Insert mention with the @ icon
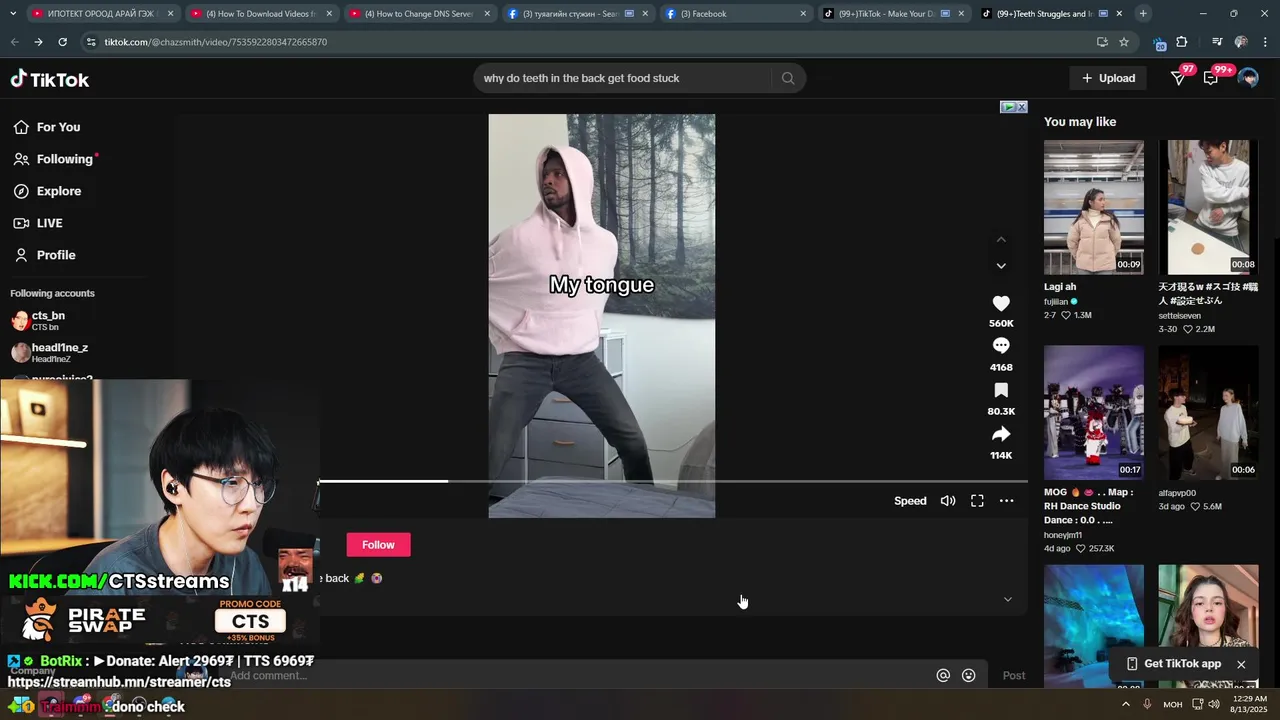The width and height of the screenshot is (1280, 720). coord(942,675)
